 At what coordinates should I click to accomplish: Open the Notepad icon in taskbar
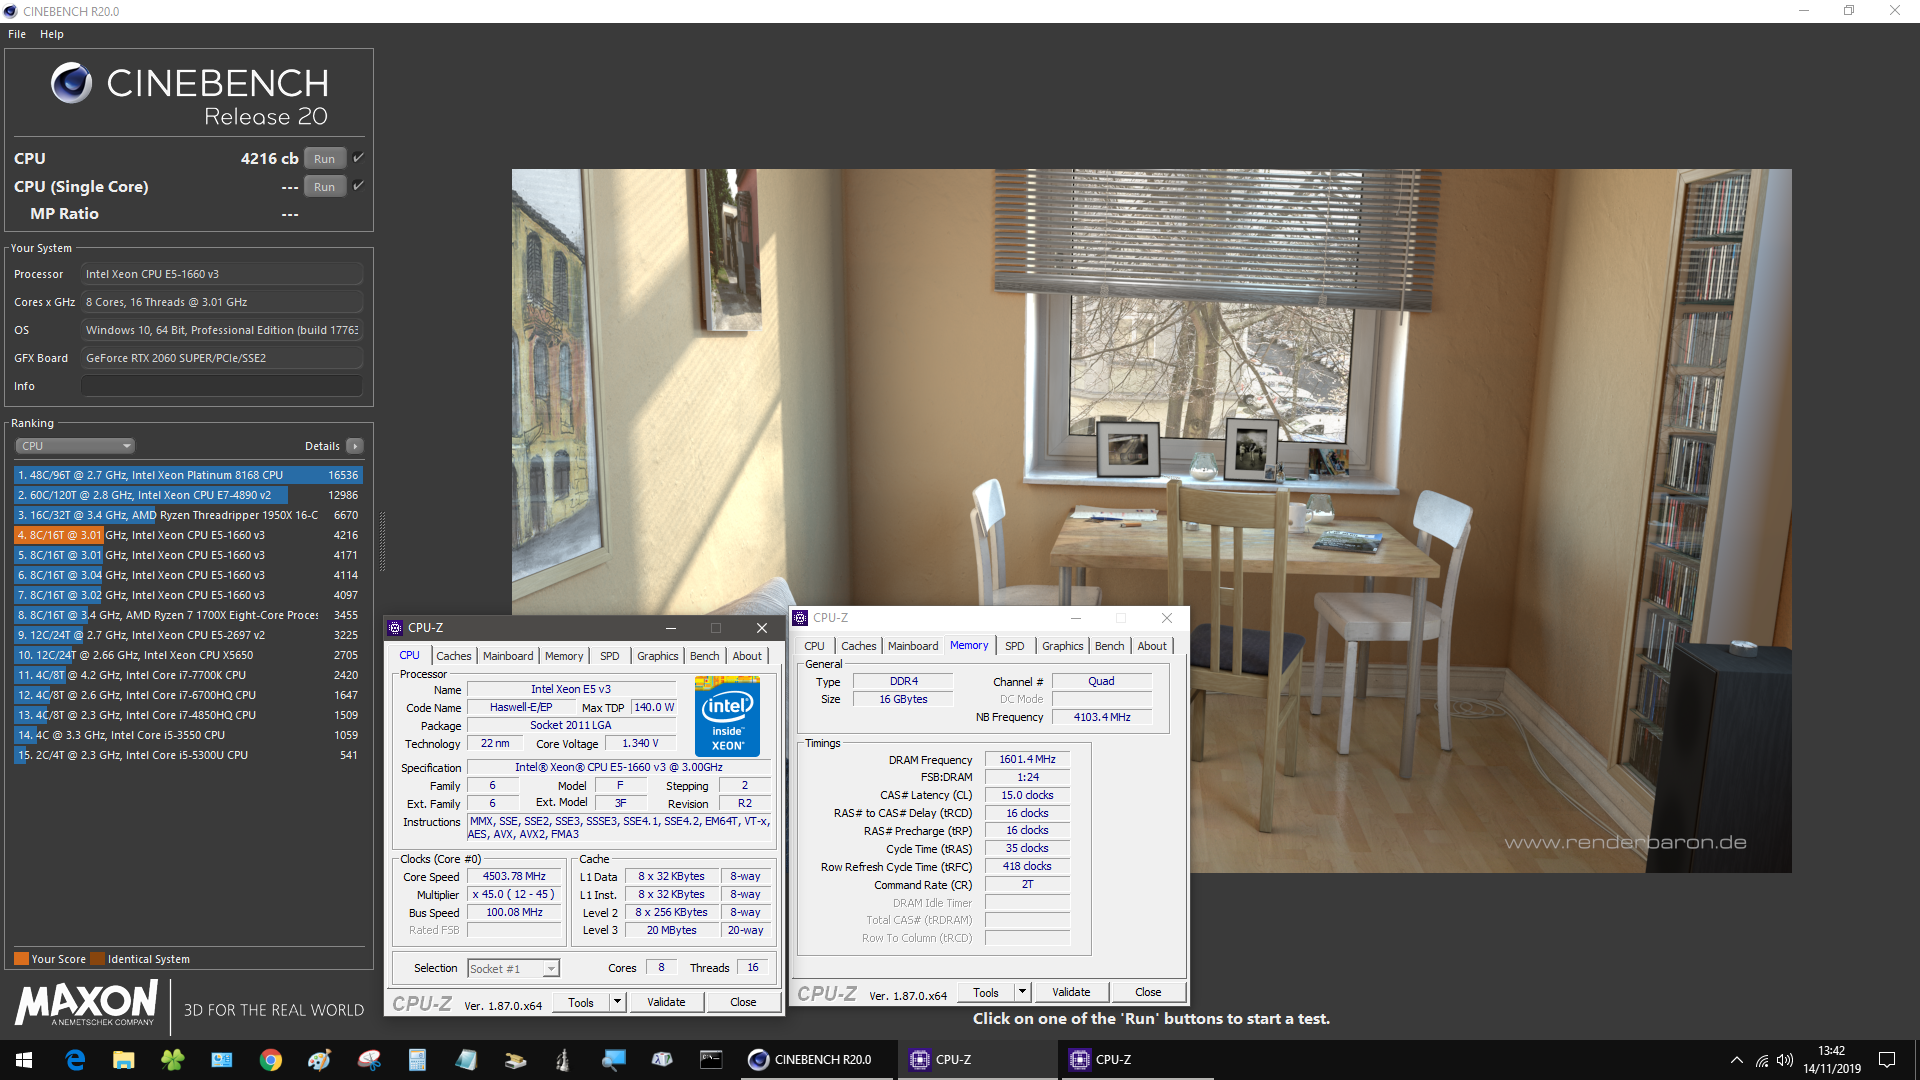point(466,1060)
